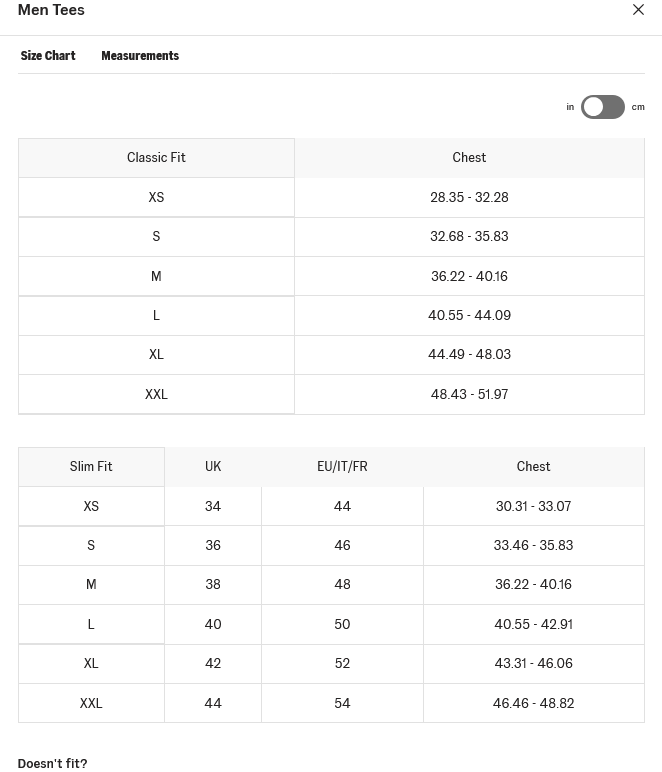Select the Classic Fit XS row
662x772 pixels.
(156, 198)
